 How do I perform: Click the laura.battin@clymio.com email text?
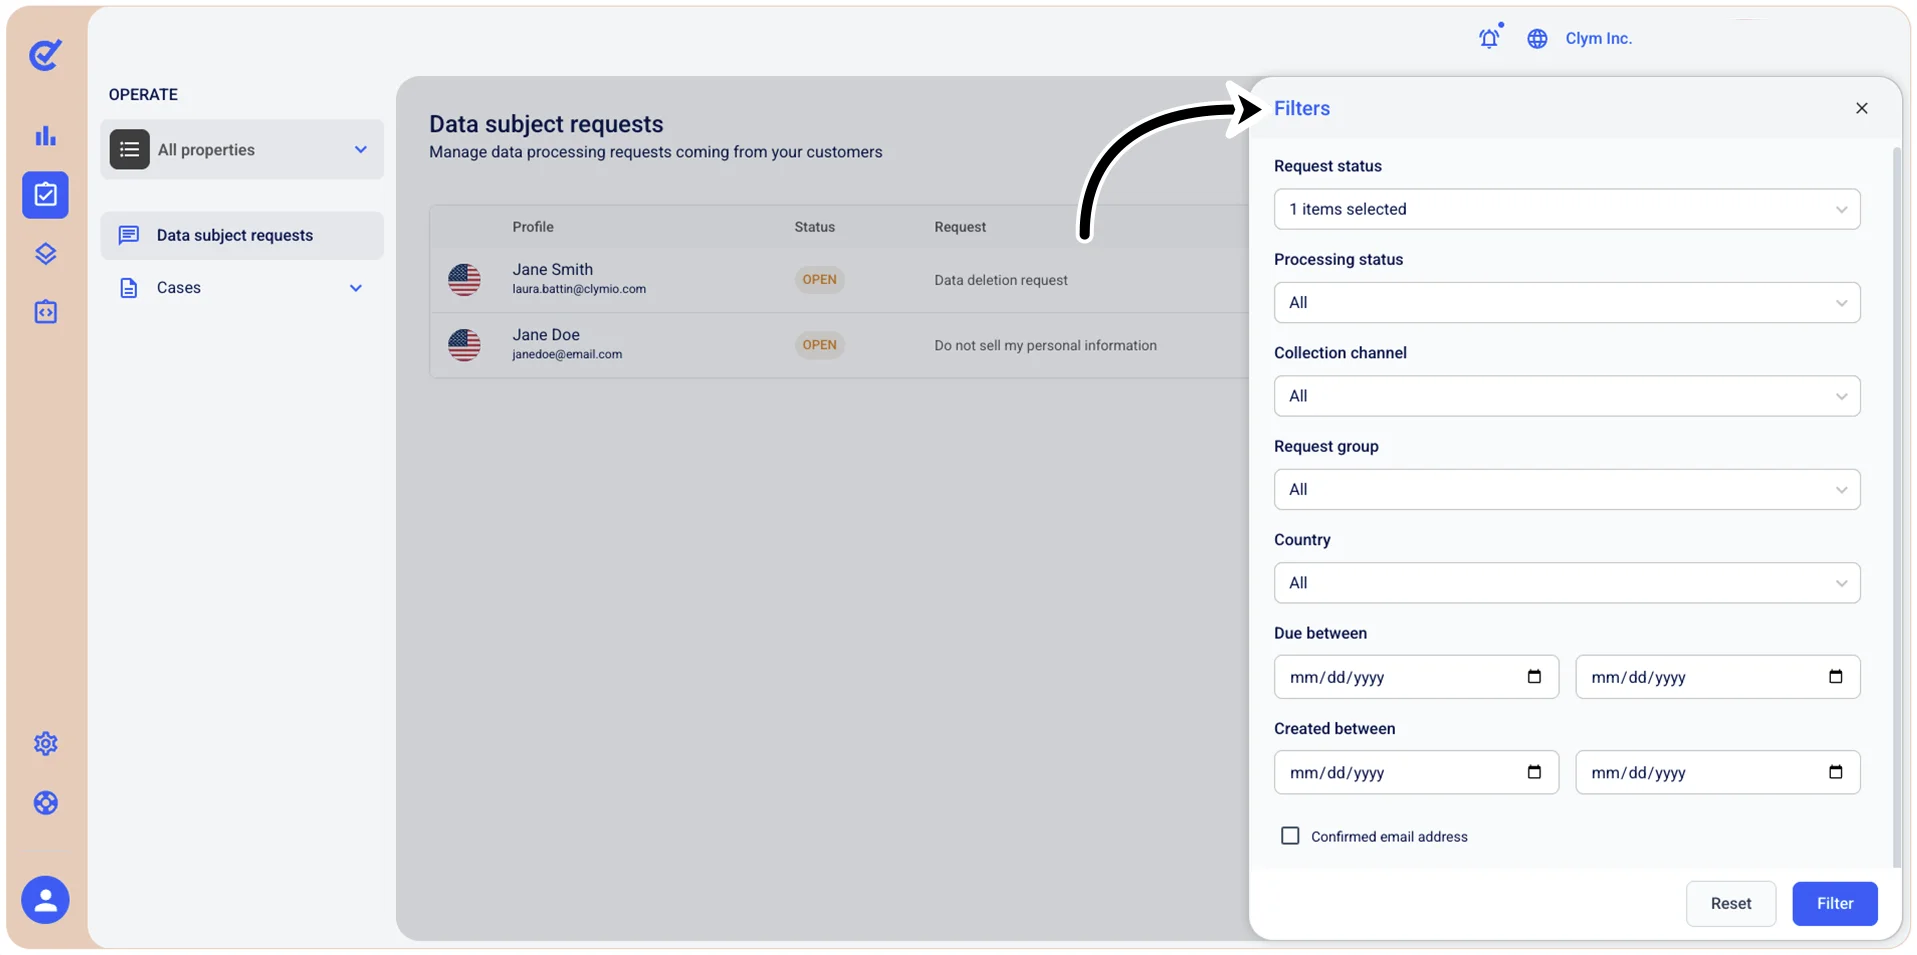(579, 289)
